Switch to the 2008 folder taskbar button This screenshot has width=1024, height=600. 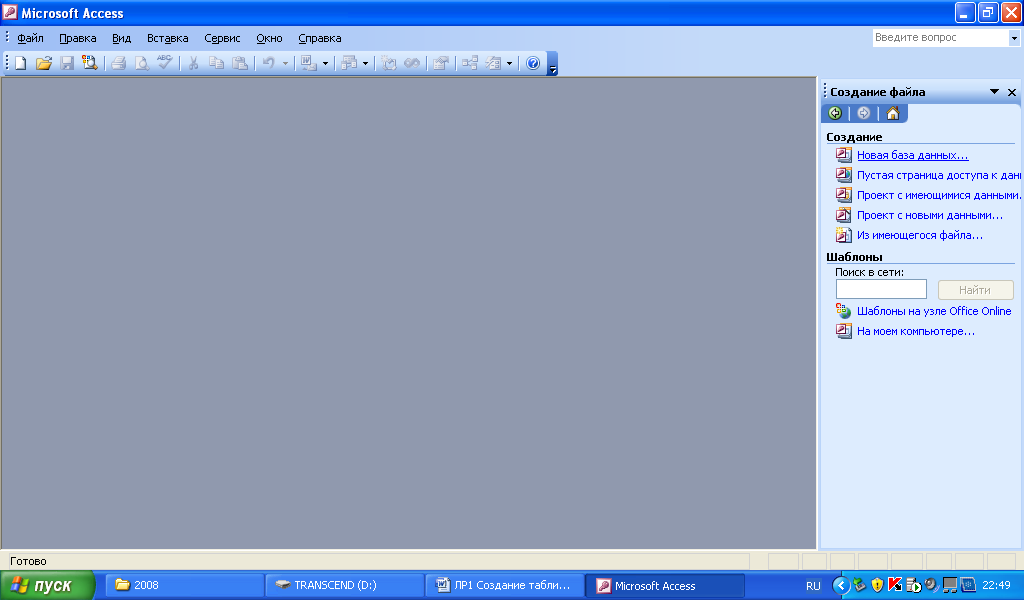point(184,585)
